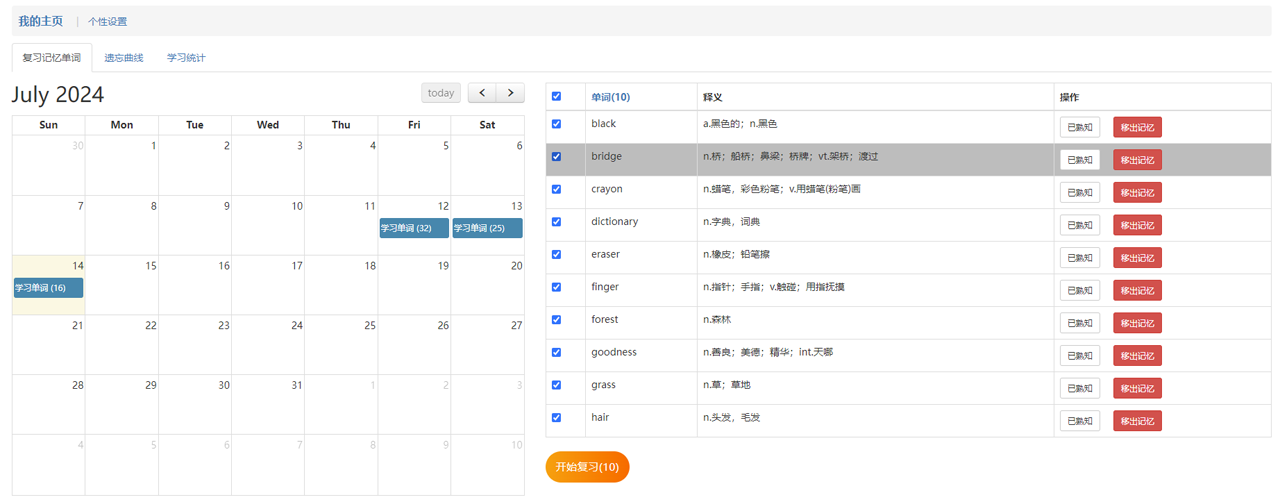1280x502 pixels.
Task: Mark black as 已熟知
Action: (1080, 127)
